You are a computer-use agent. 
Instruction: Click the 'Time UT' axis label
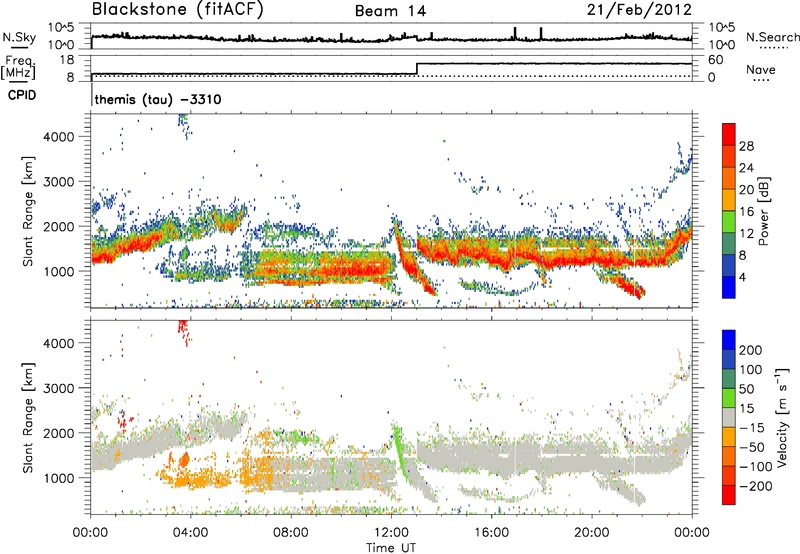point(391,548)
